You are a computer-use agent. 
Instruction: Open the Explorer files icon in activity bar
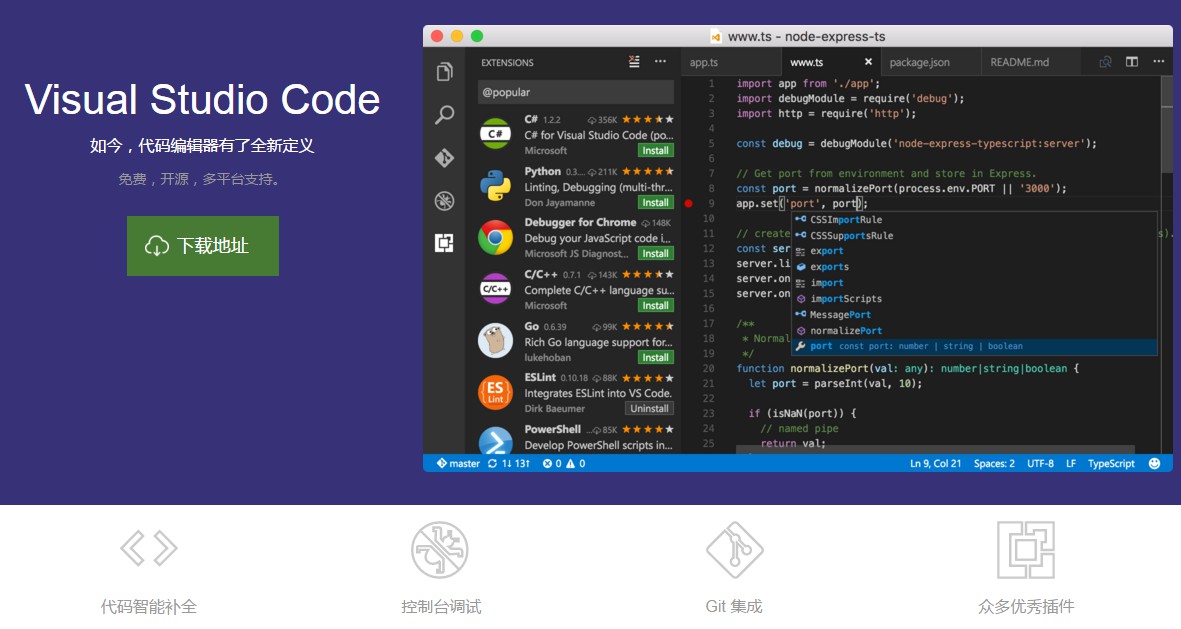[444, 72]
